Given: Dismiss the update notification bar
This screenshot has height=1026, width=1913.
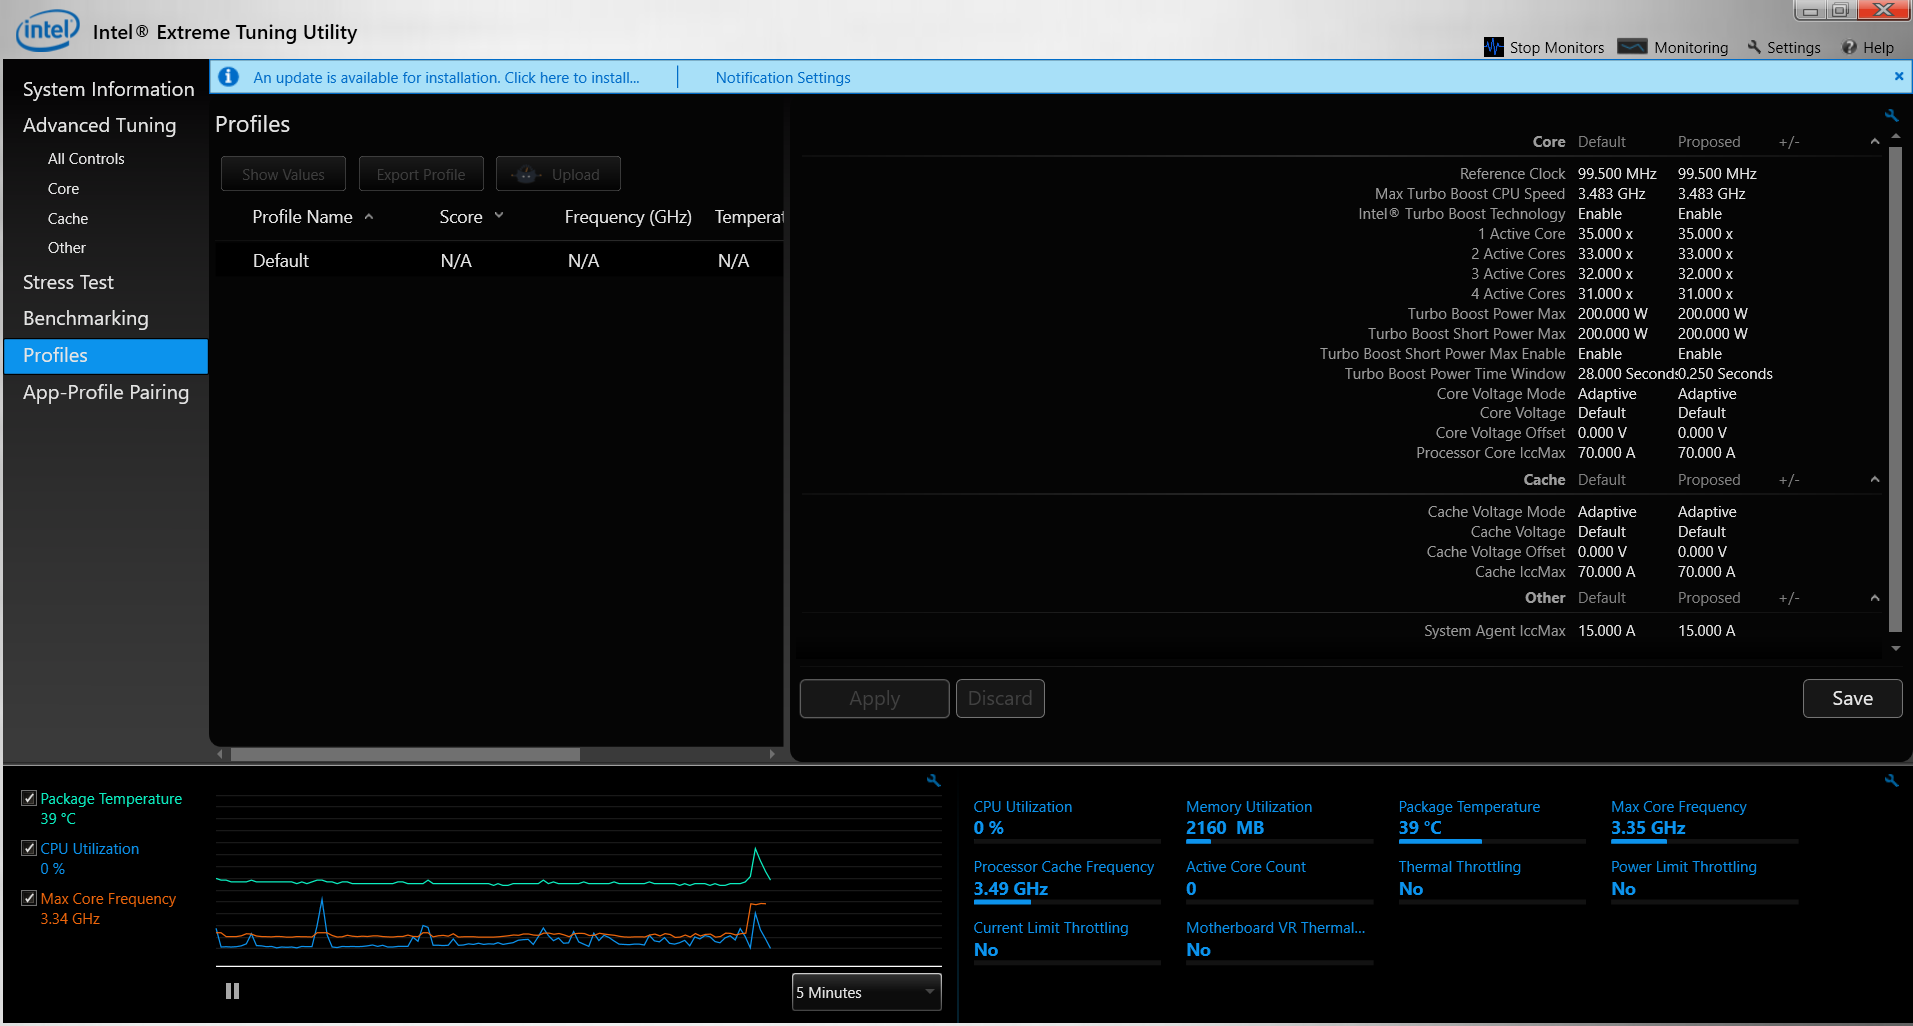Looking at the screenshot, I should (x=1899, y=76).
